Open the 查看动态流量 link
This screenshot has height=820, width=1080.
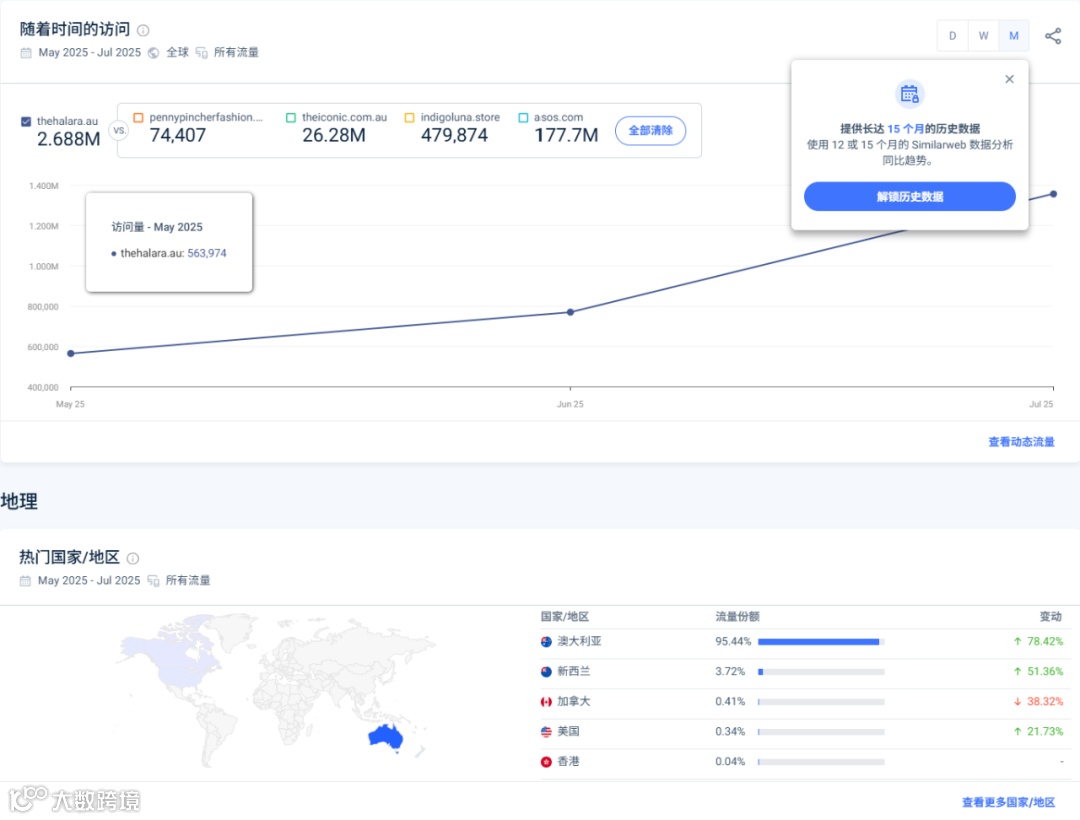coord(1021,442)
